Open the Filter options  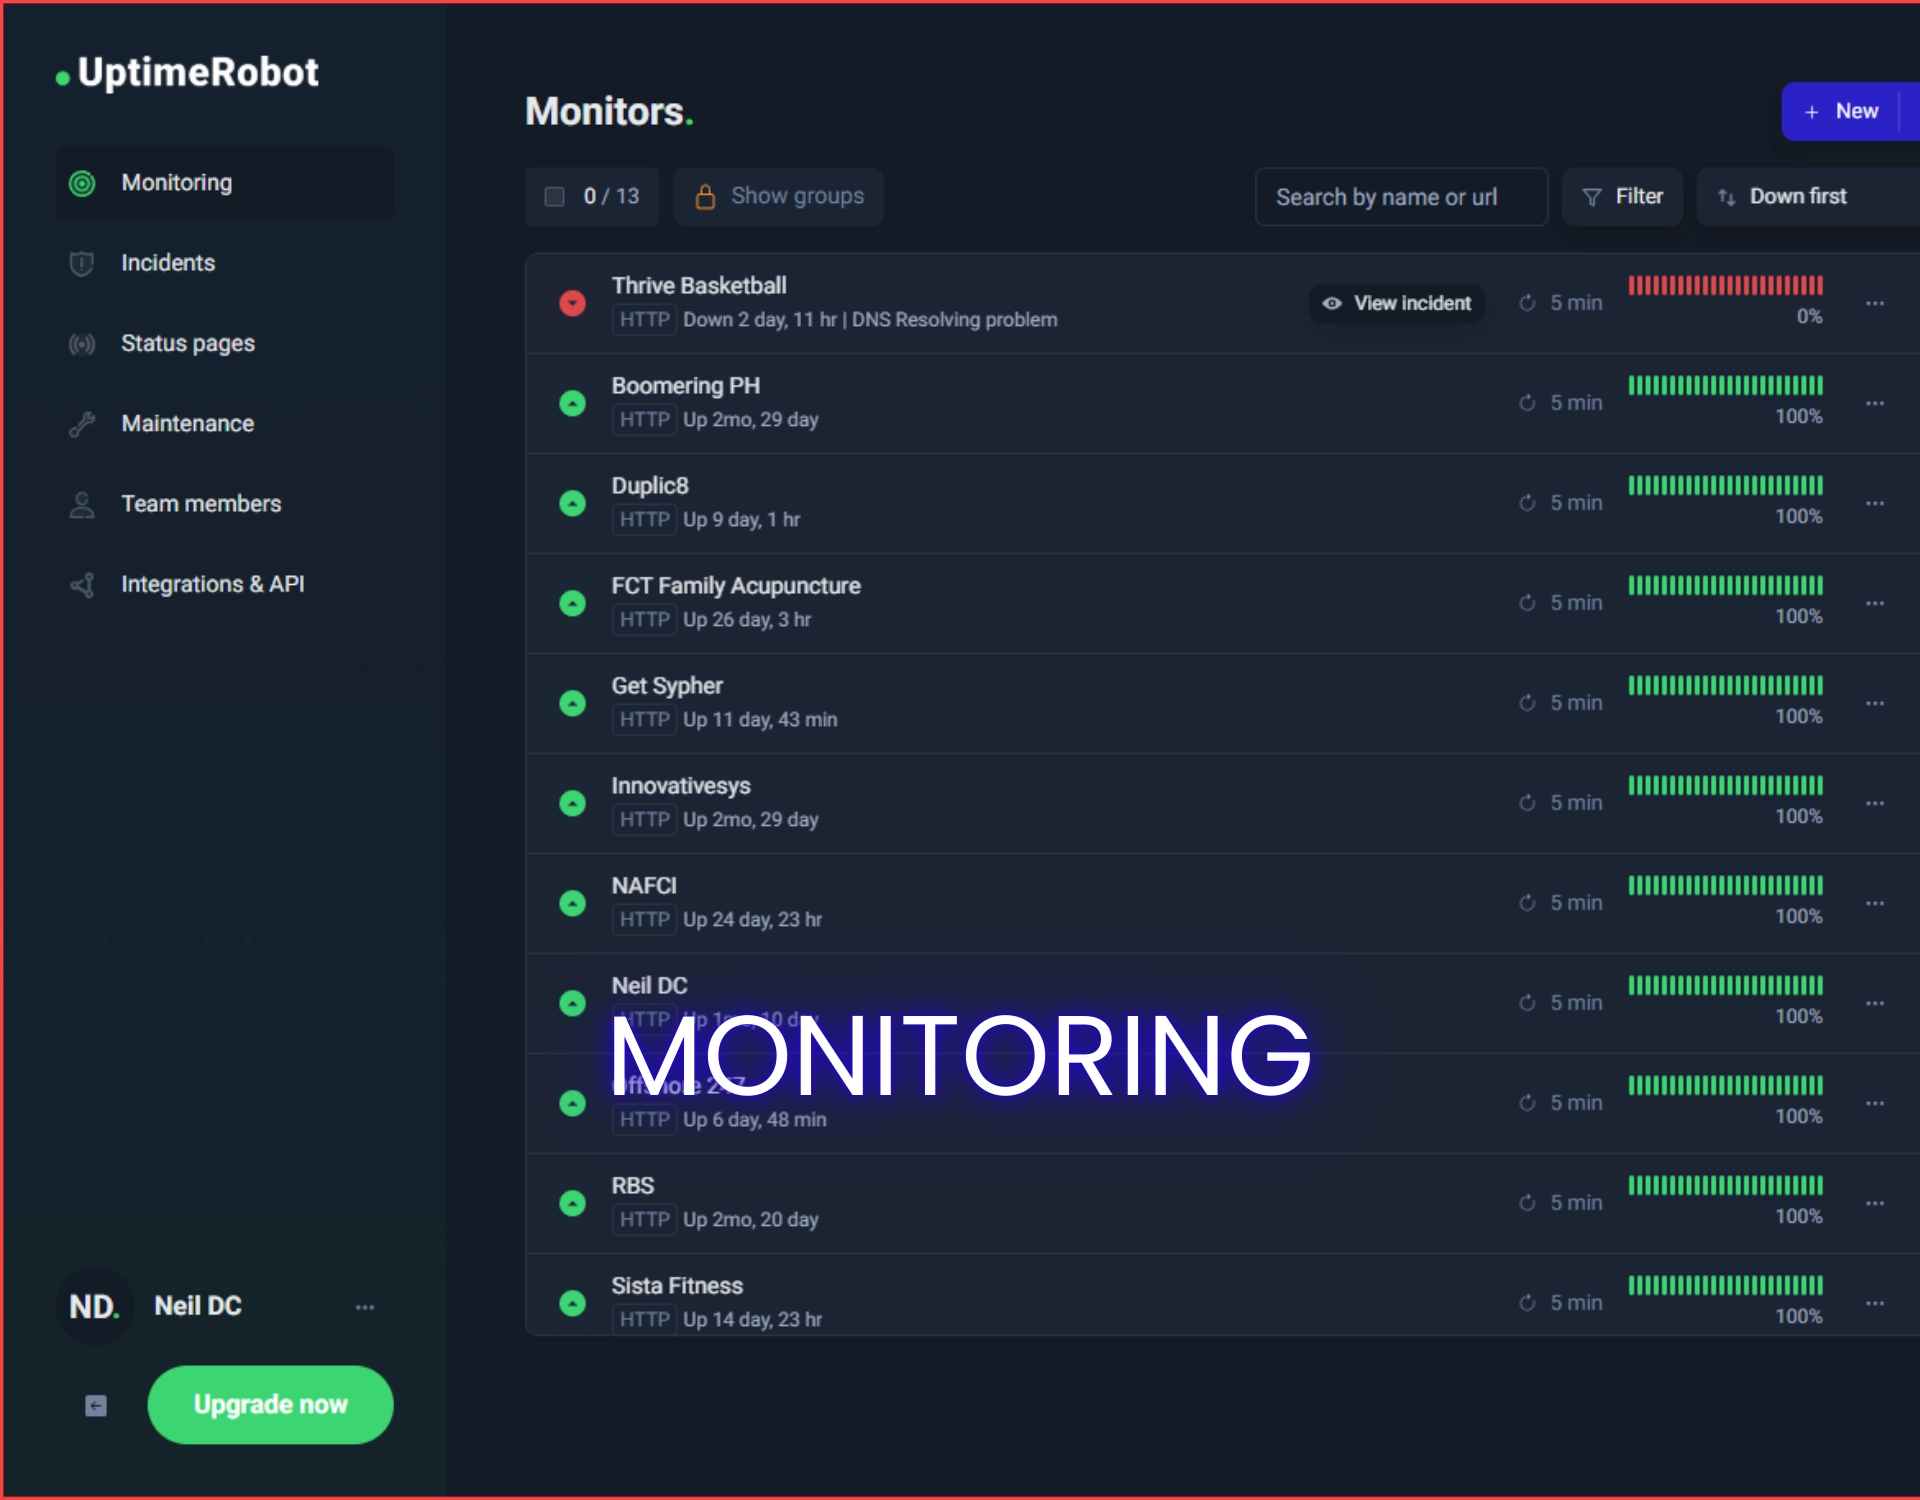(x=1622, y=197)
